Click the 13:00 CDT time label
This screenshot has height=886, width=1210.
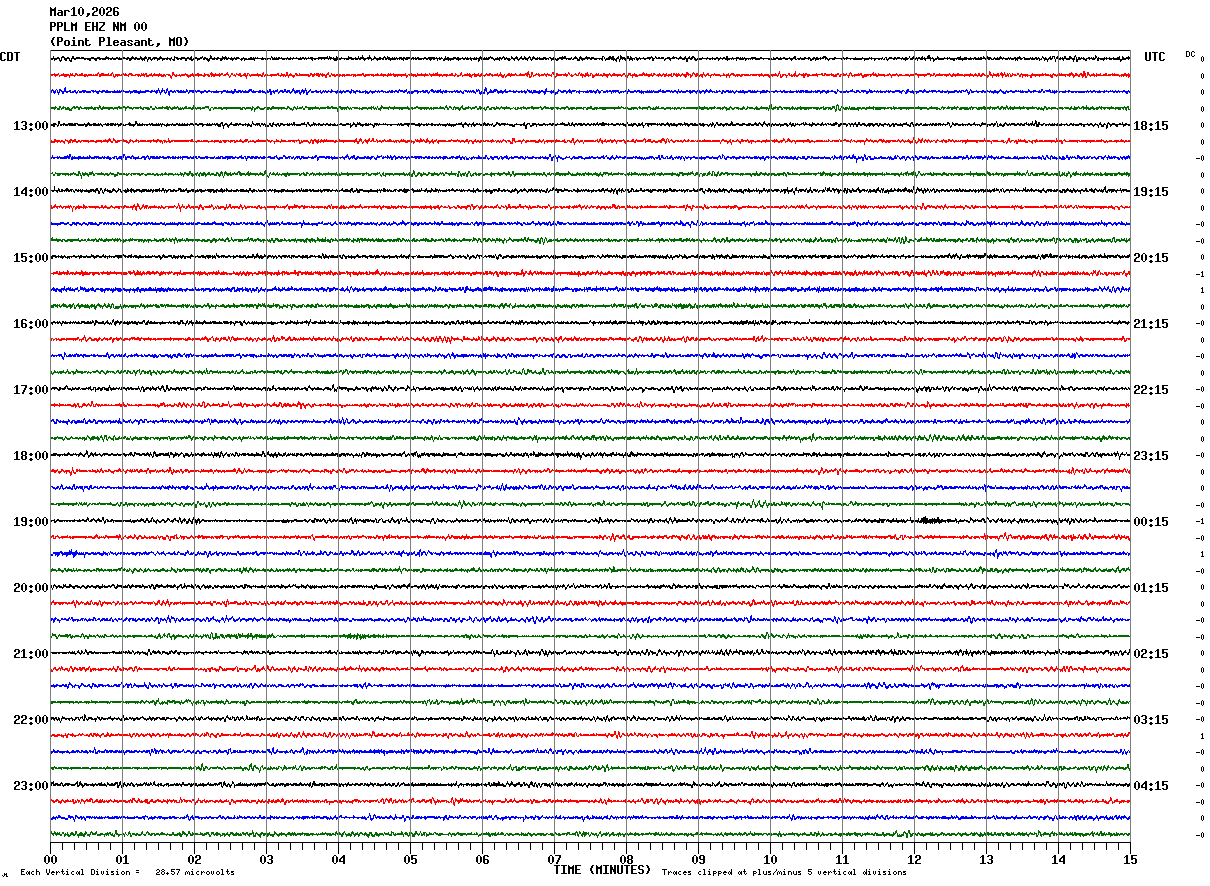[31, 126]
